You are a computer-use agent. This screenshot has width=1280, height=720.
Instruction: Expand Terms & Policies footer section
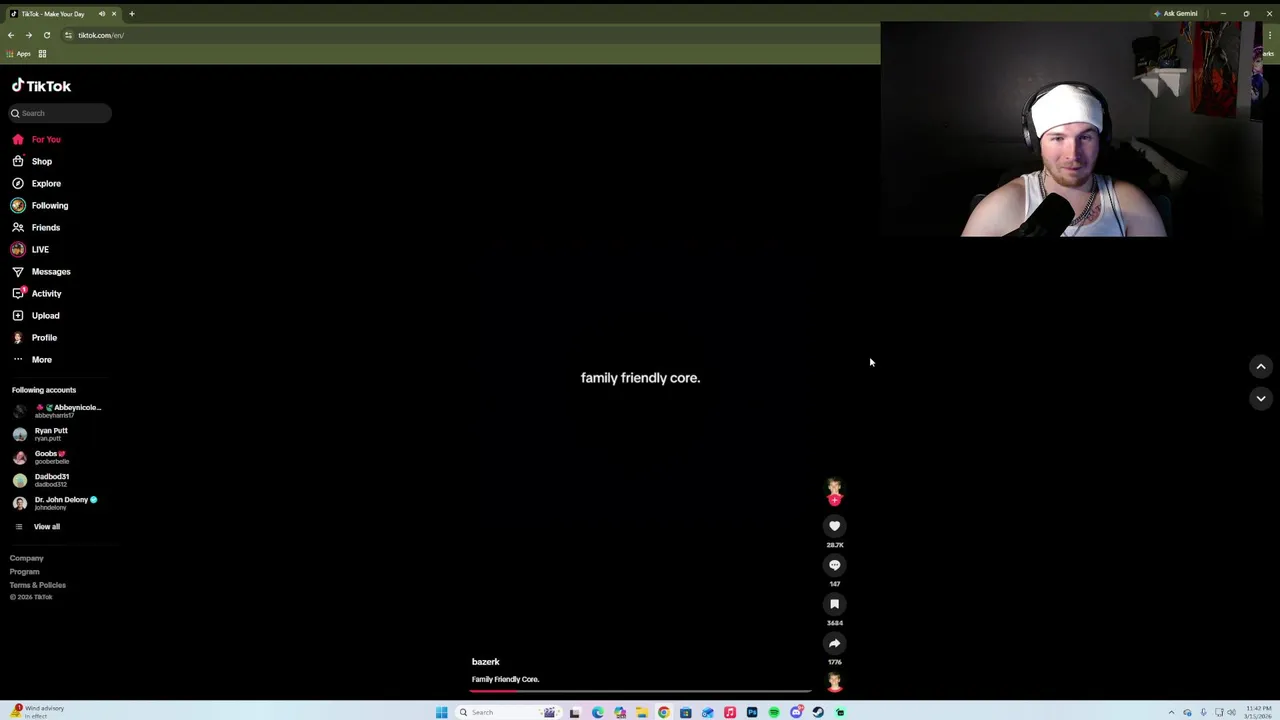point(38,585)
